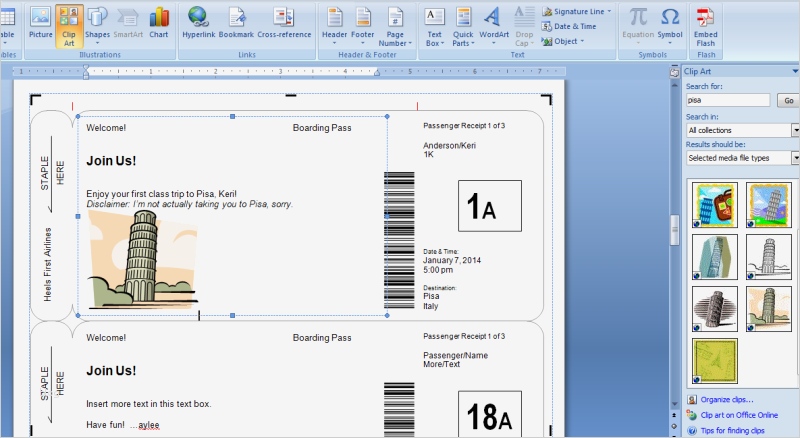Open the Clip Art pane options arrow
This screenshot has height=438, width=800.
coord(795,71)
